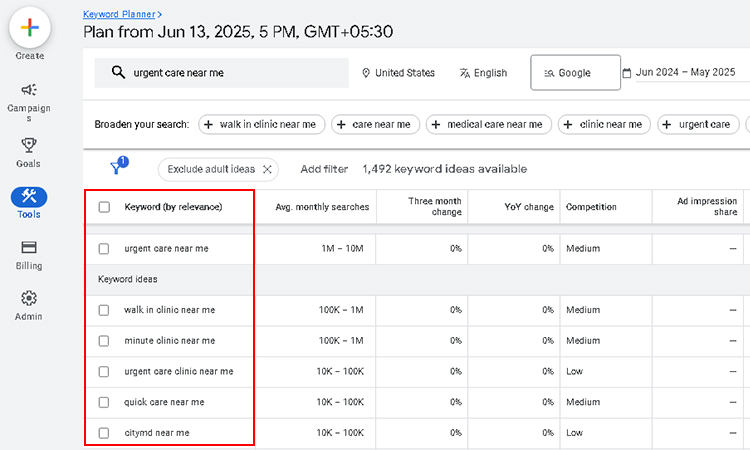Image resolution: width=750 pixels, height=450 pixels.
Task: Click the Add filter button
Action: pyautogui.click(x=324, y=169)
